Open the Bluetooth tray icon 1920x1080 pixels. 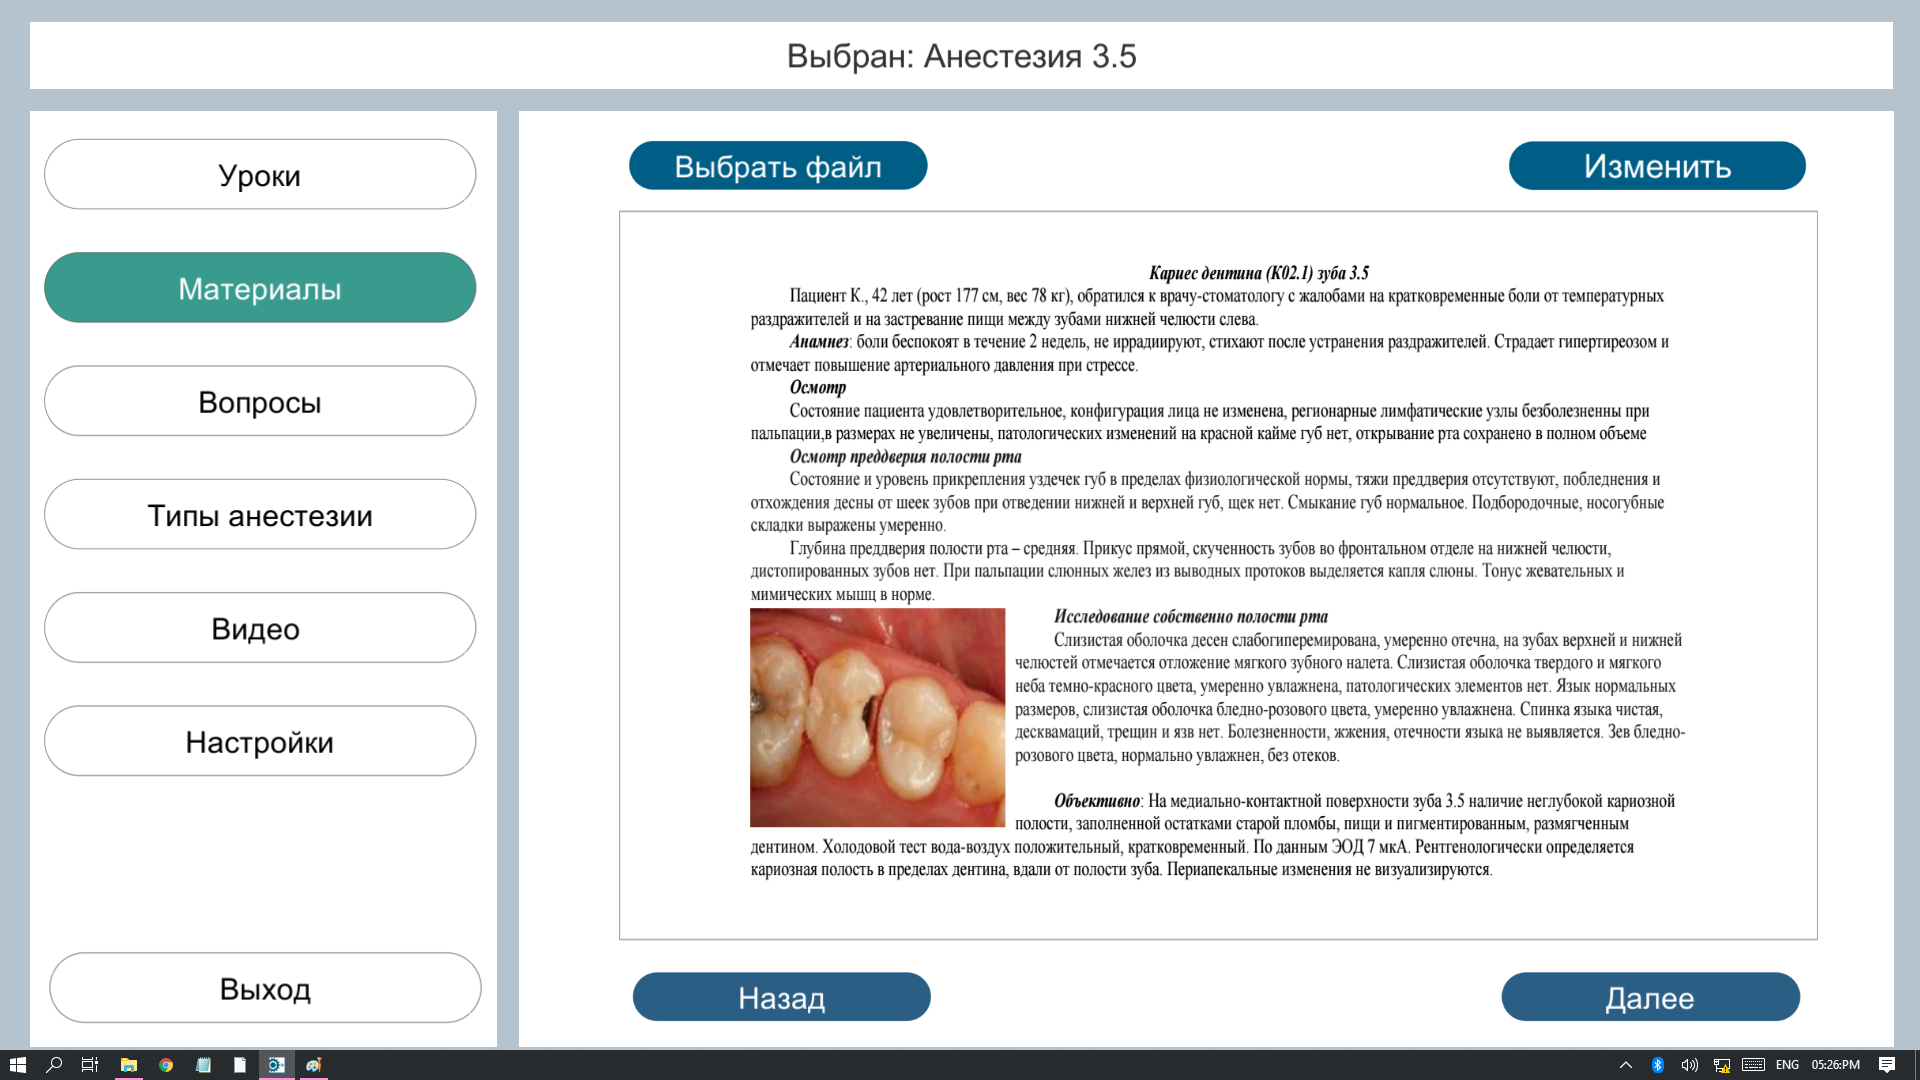tap(1657, 1065)
